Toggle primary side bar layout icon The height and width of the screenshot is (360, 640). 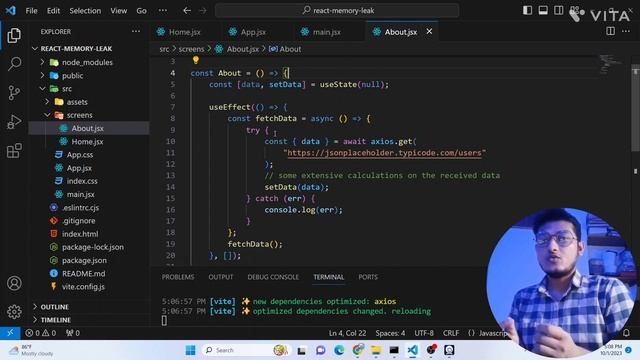pos(527,10)
